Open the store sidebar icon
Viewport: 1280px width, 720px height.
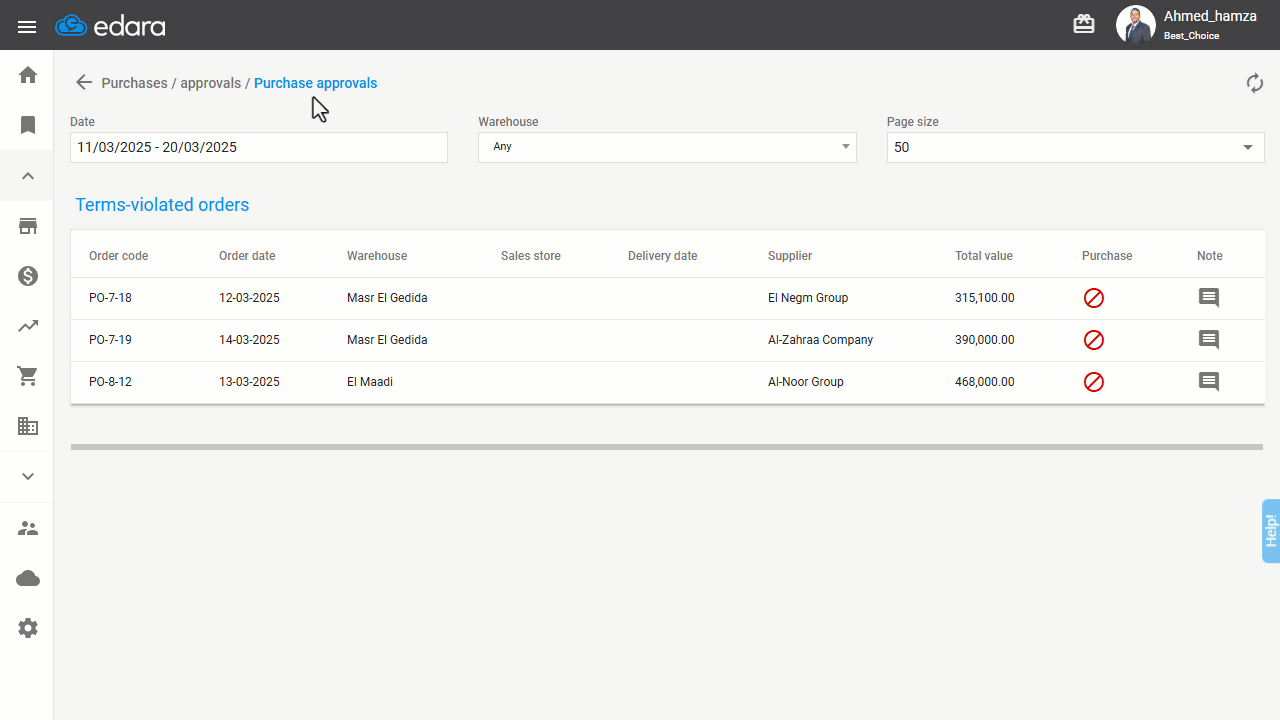coord(28,226)
